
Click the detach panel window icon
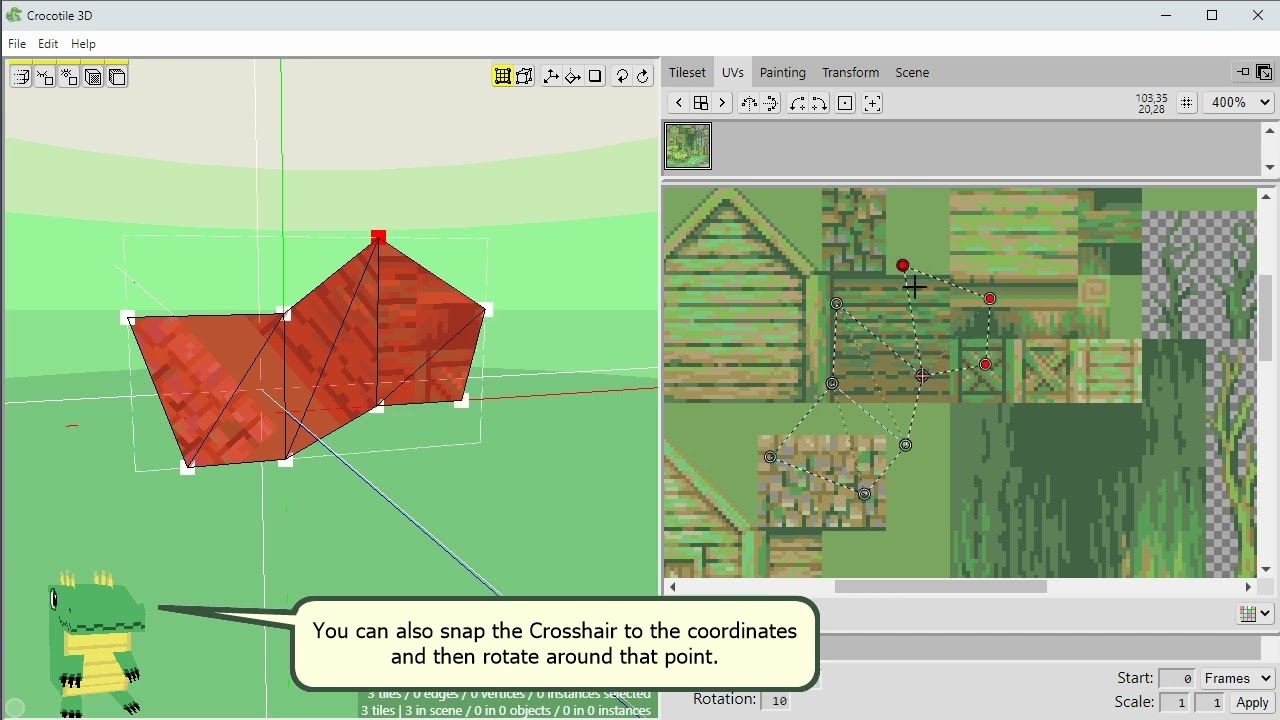click(x=1264, y=72)
